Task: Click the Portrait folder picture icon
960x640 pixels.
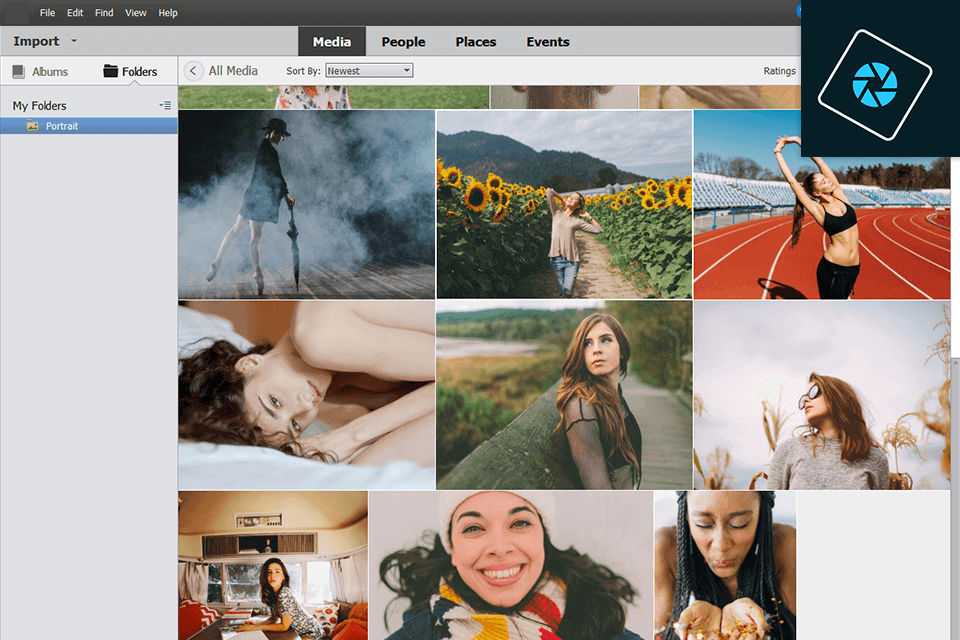Action: point(33,126)
